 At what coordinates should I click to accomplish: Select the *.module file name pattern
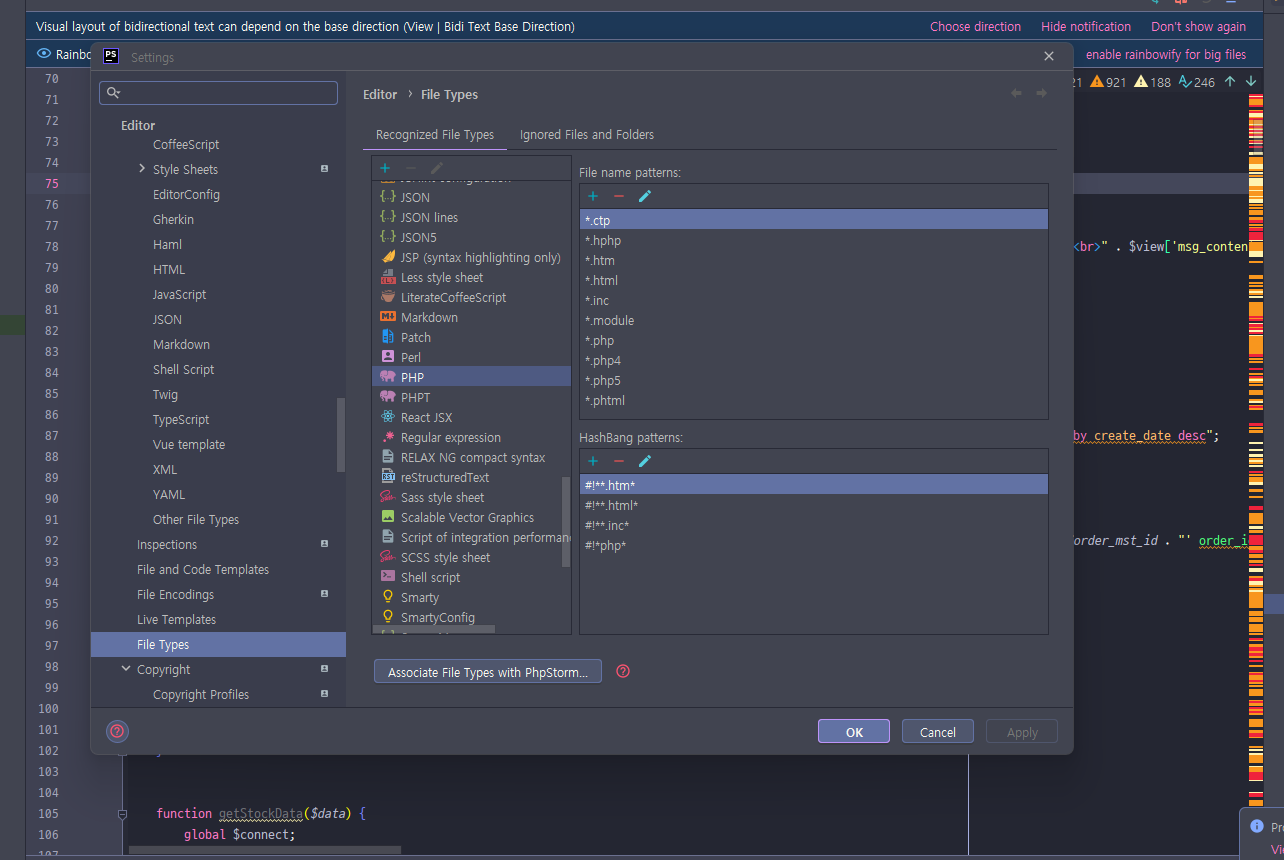tap(814, 320)
